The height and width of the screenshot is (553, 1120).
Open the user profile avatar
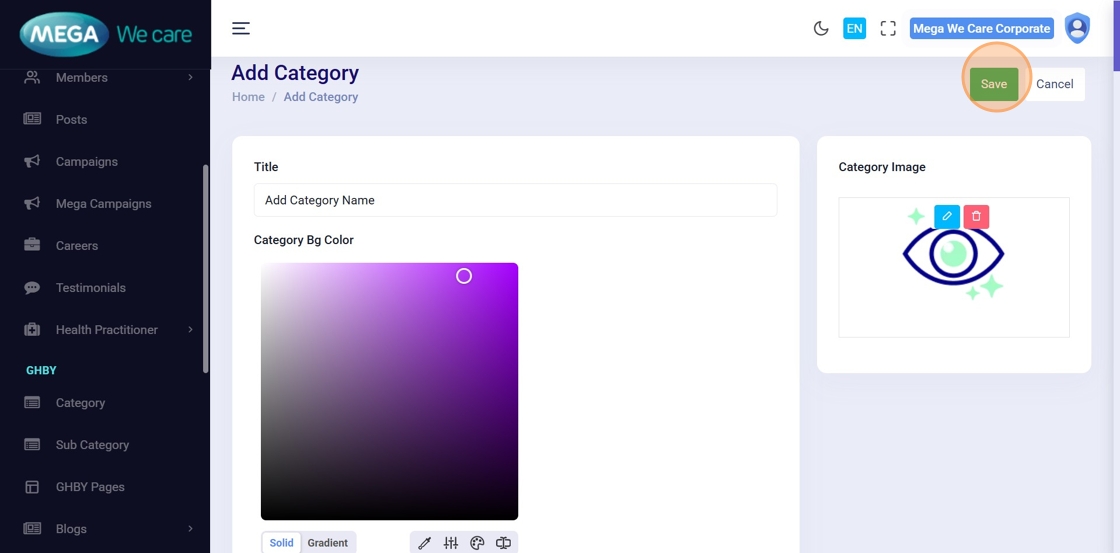pos(1077,28)
